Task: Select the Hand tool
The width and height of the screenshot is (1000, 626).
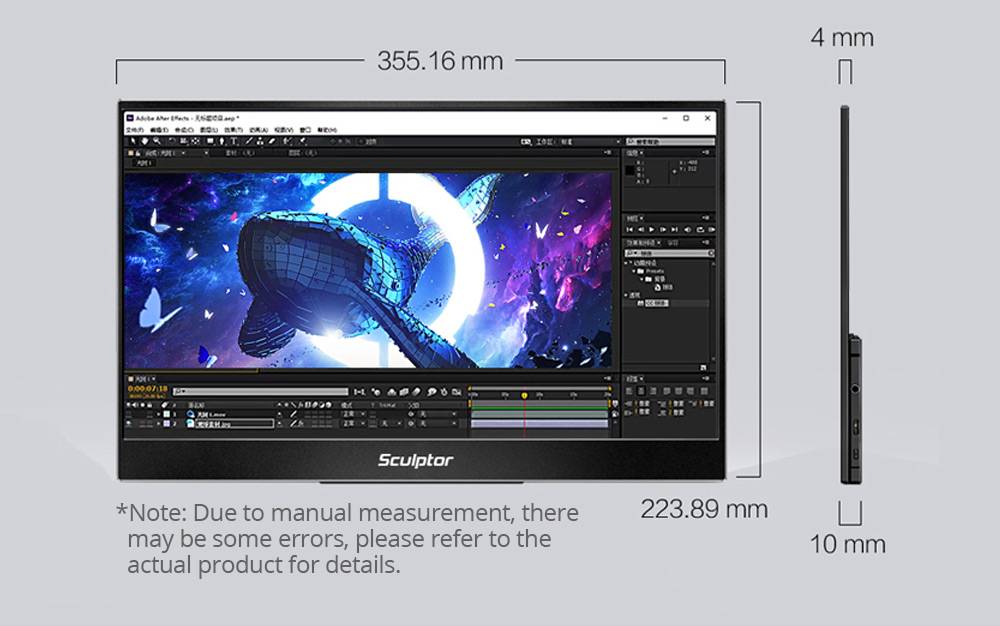Action: [145, 141]
